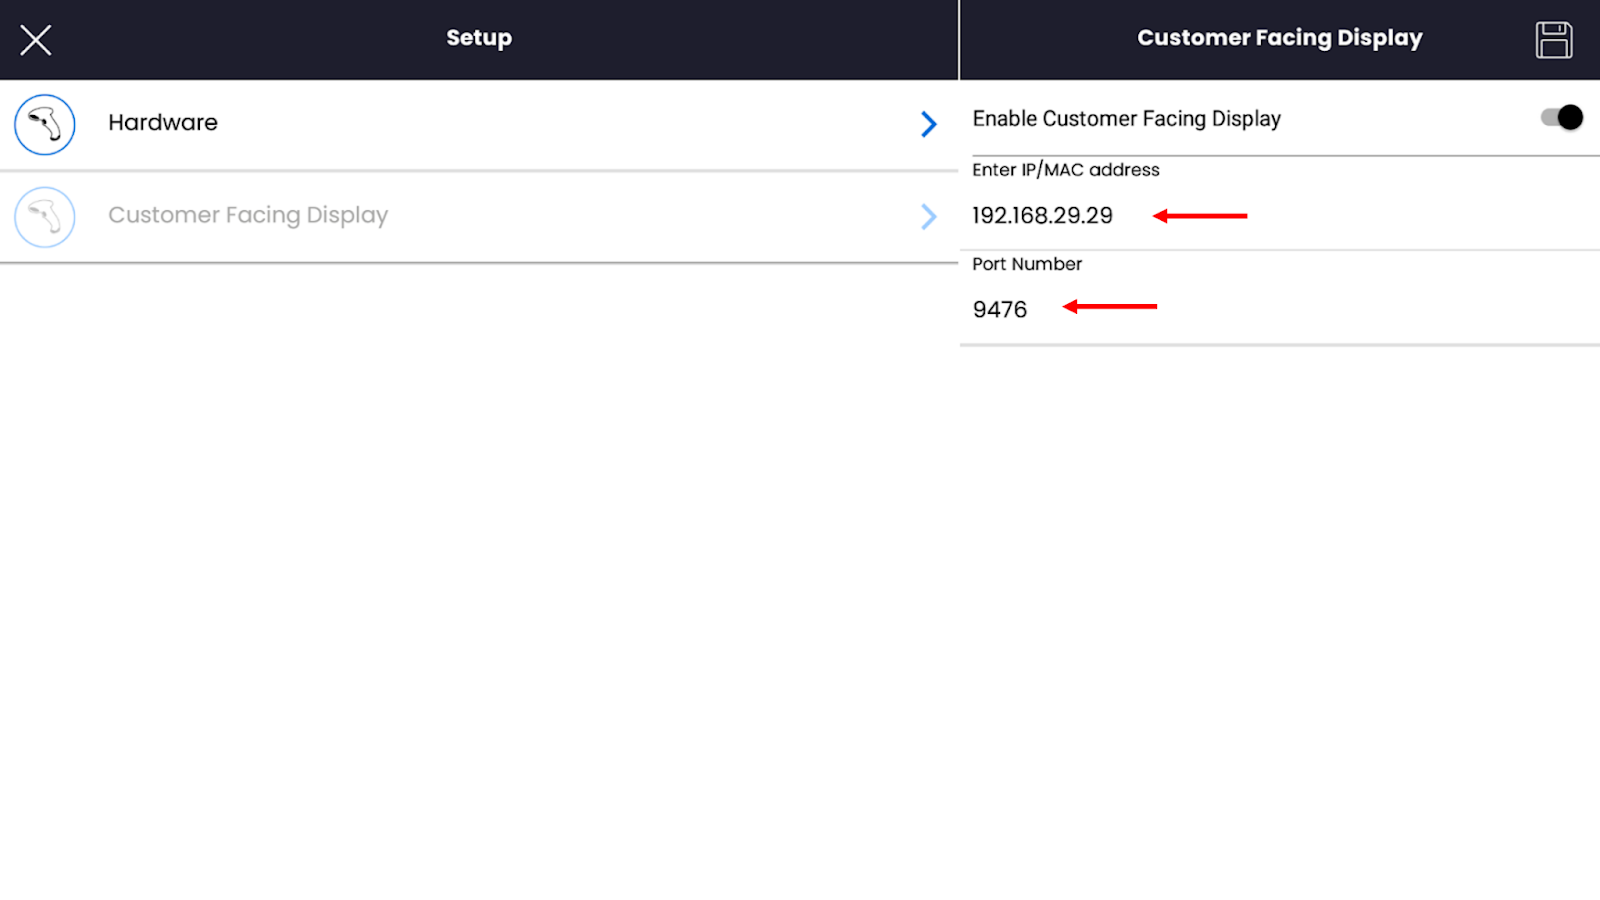Close the Setup screen with the X icon
This screenshot has width=1600, height=900.
point(36,40)
